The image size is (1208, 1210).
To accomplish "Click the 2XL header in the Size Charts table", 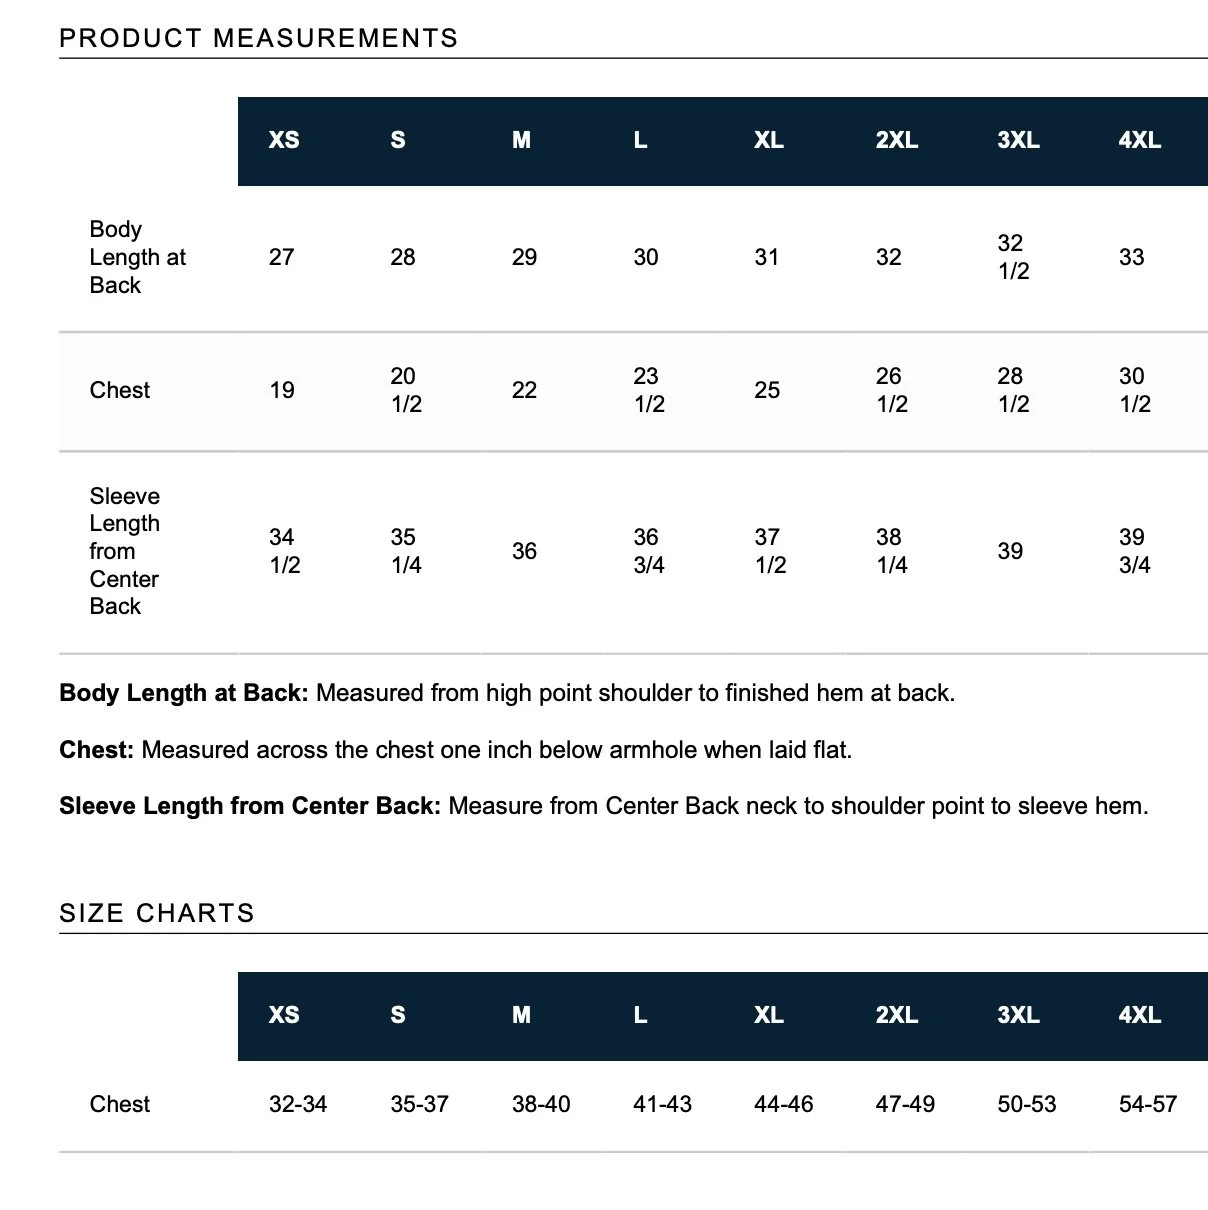I will click(897, 1016).
